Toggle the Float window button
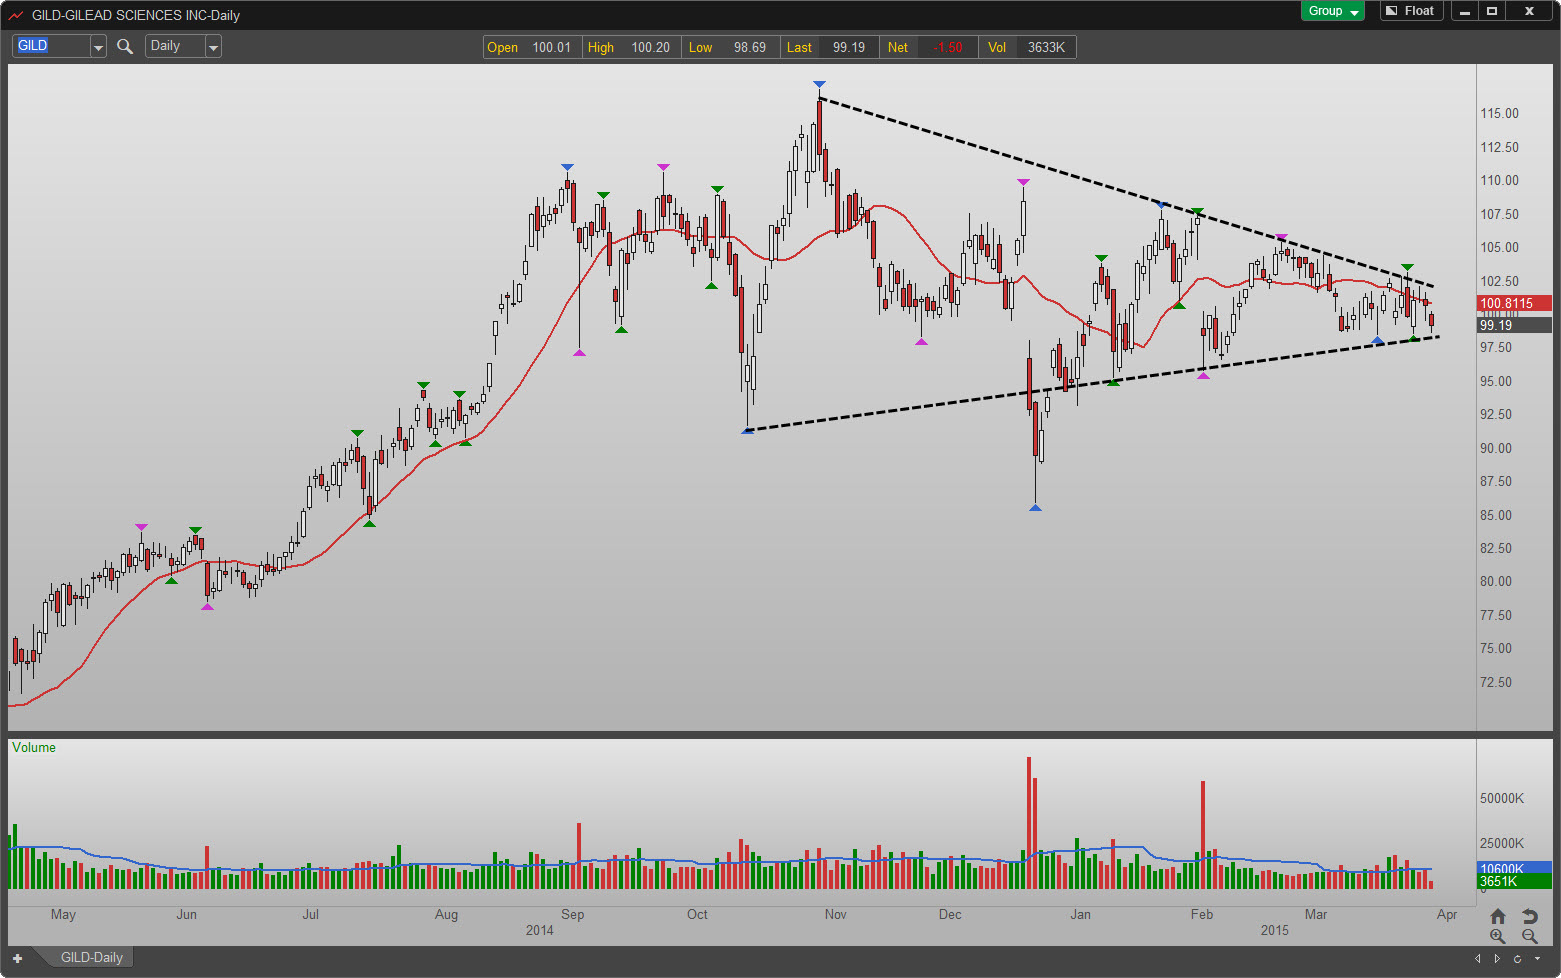The image size is (1561, 978). tap(1410, 11)
